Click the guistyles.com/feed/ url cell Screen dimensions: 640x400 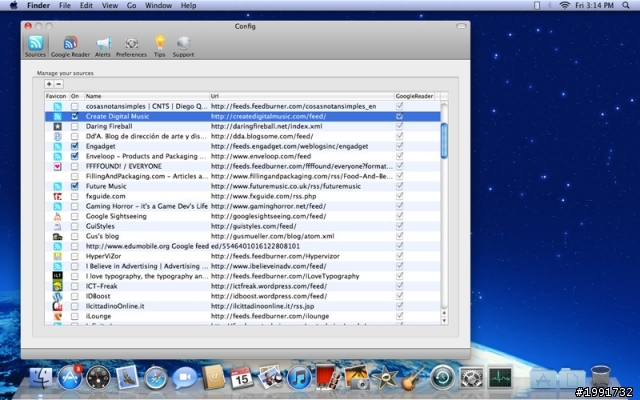(x=253, y=226)
